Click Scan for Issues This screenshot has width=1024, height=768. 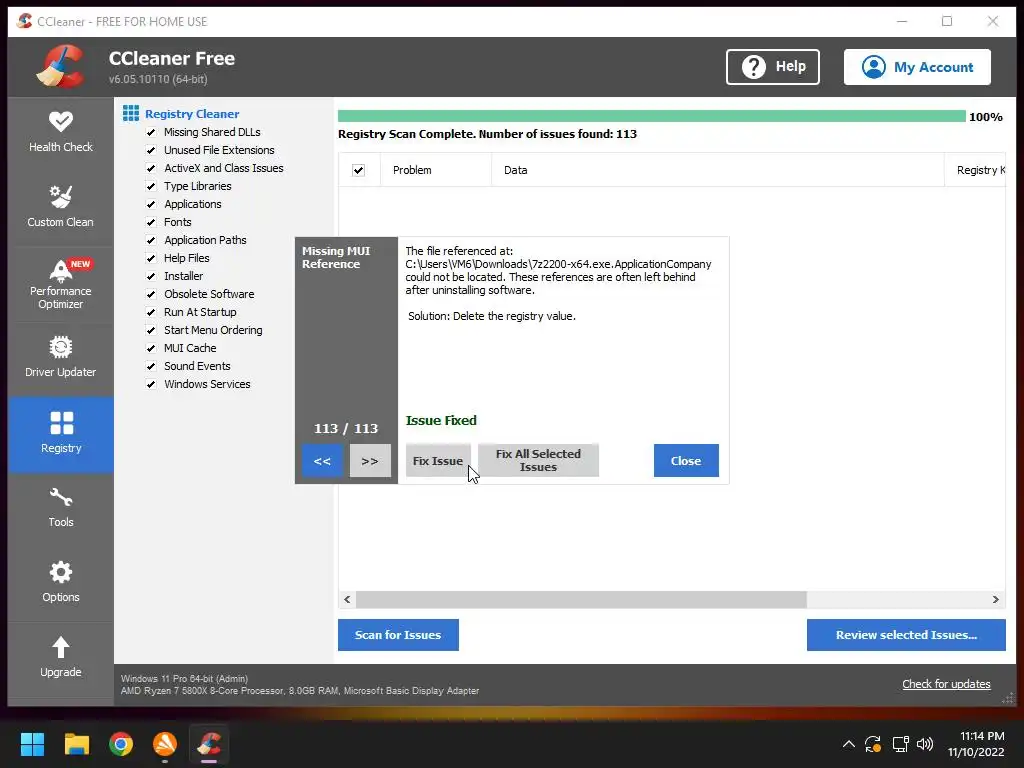[398, 635]
